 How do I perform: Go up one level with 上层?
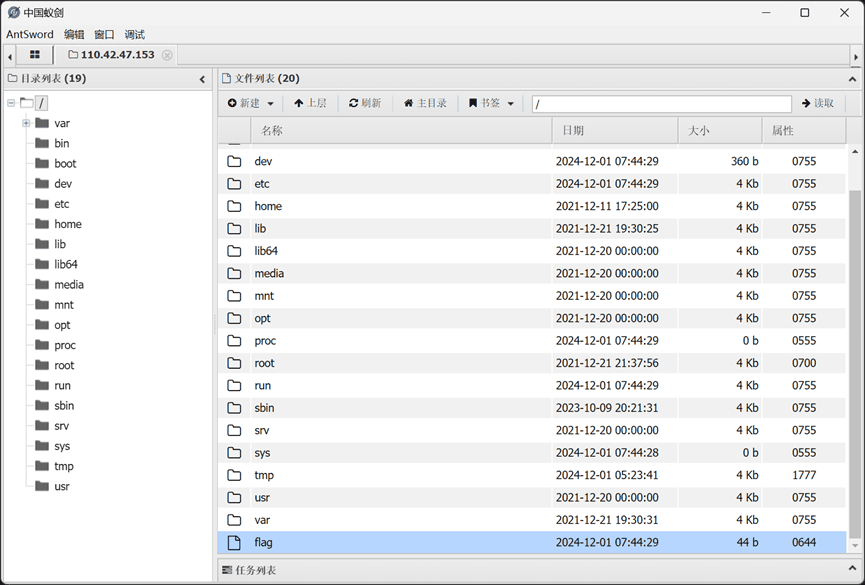pos(310,103)
